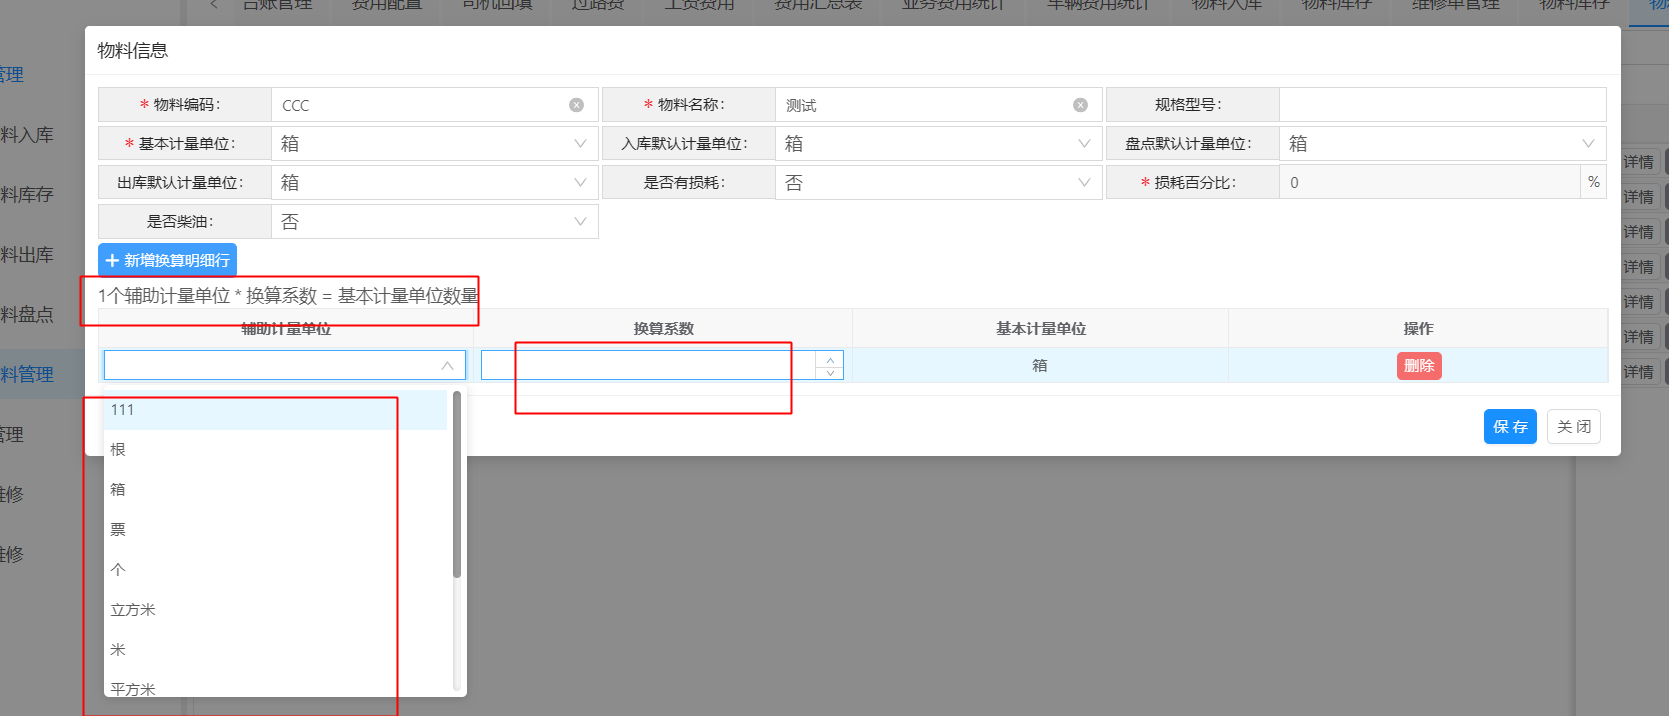Open the 盘点默认计量单位 dropdown

point(1442,144)
